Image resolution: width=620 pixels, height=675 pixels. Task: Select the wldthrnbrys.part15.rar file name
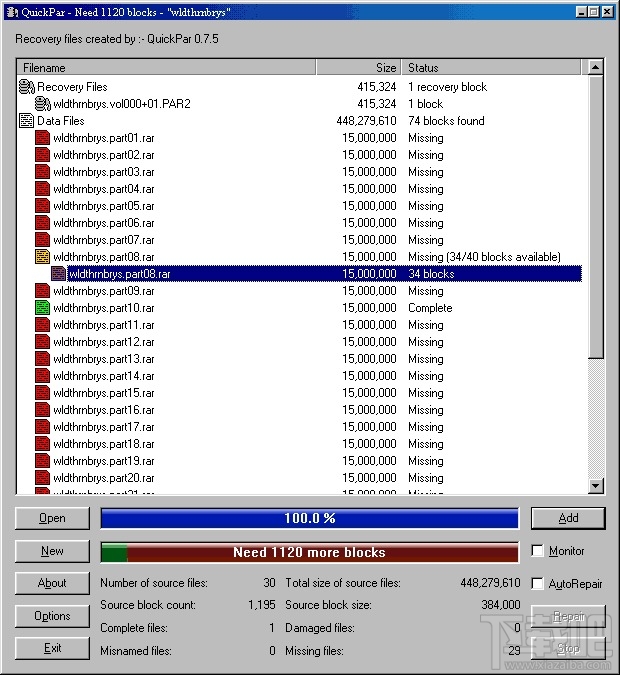tap(104, 393)
